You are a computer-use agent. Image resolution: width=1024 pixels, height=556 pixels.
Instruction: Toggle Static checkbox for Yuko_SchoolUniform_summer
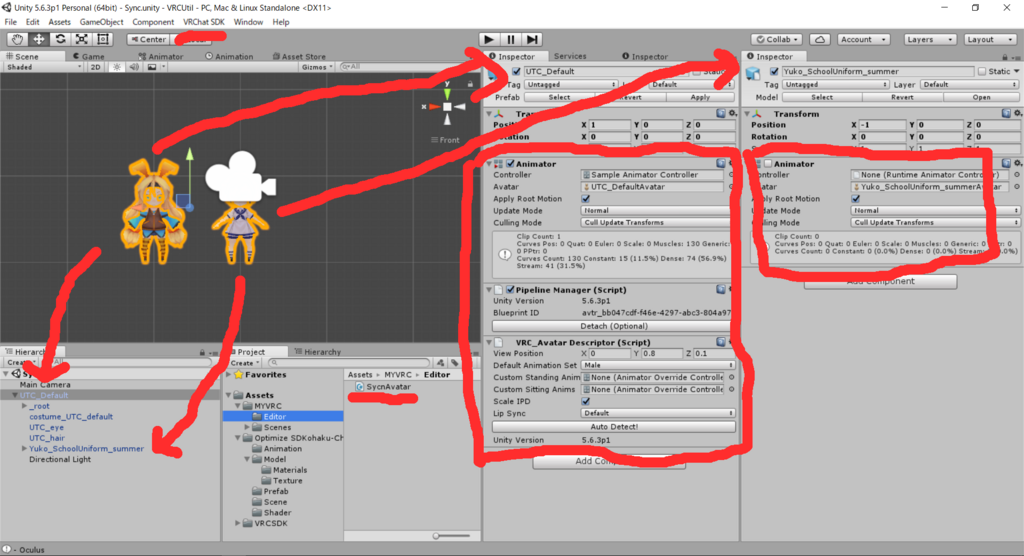[982, 71]
